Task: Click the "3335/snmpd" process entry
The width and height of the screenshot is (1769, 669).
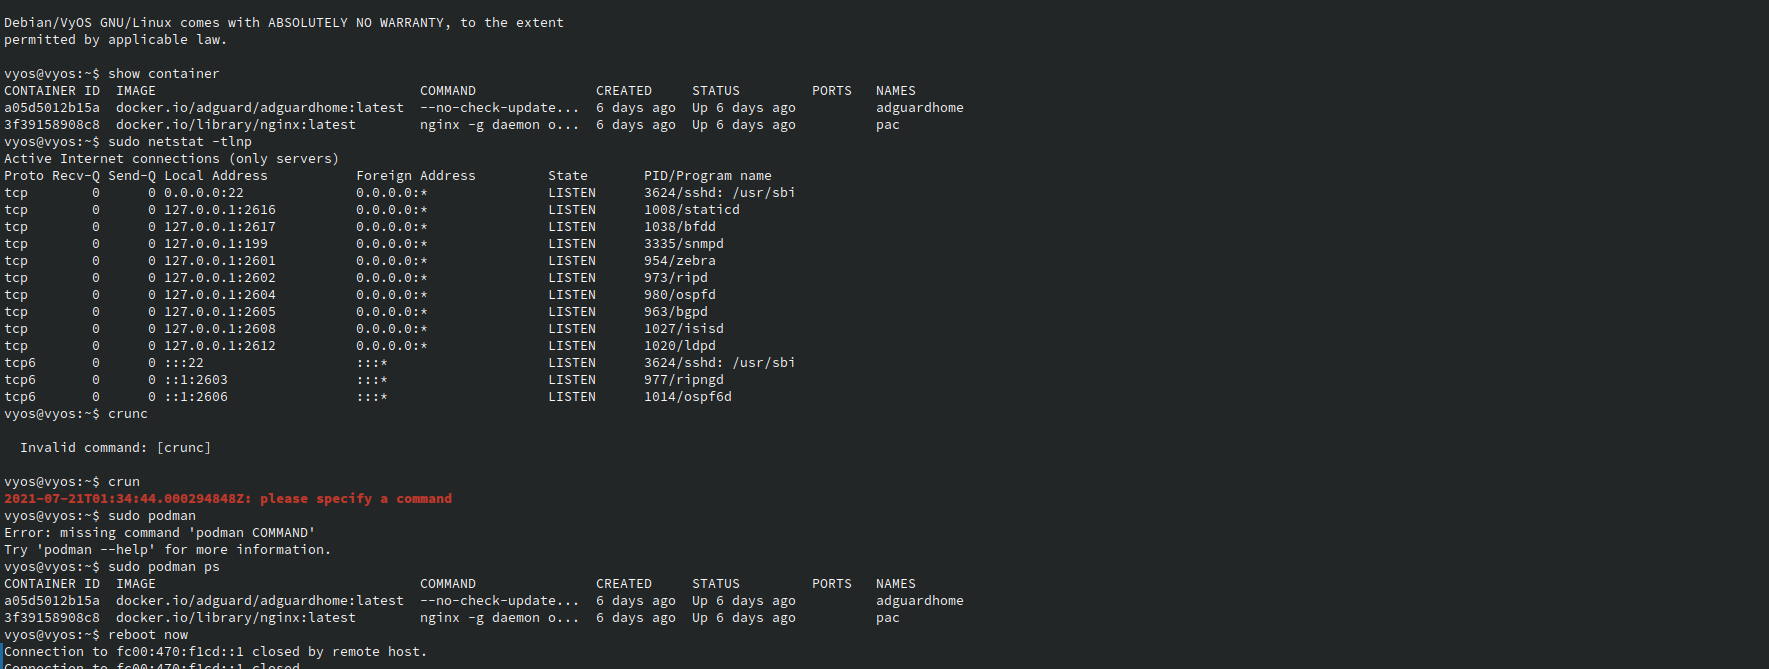Action: point(683,244)
